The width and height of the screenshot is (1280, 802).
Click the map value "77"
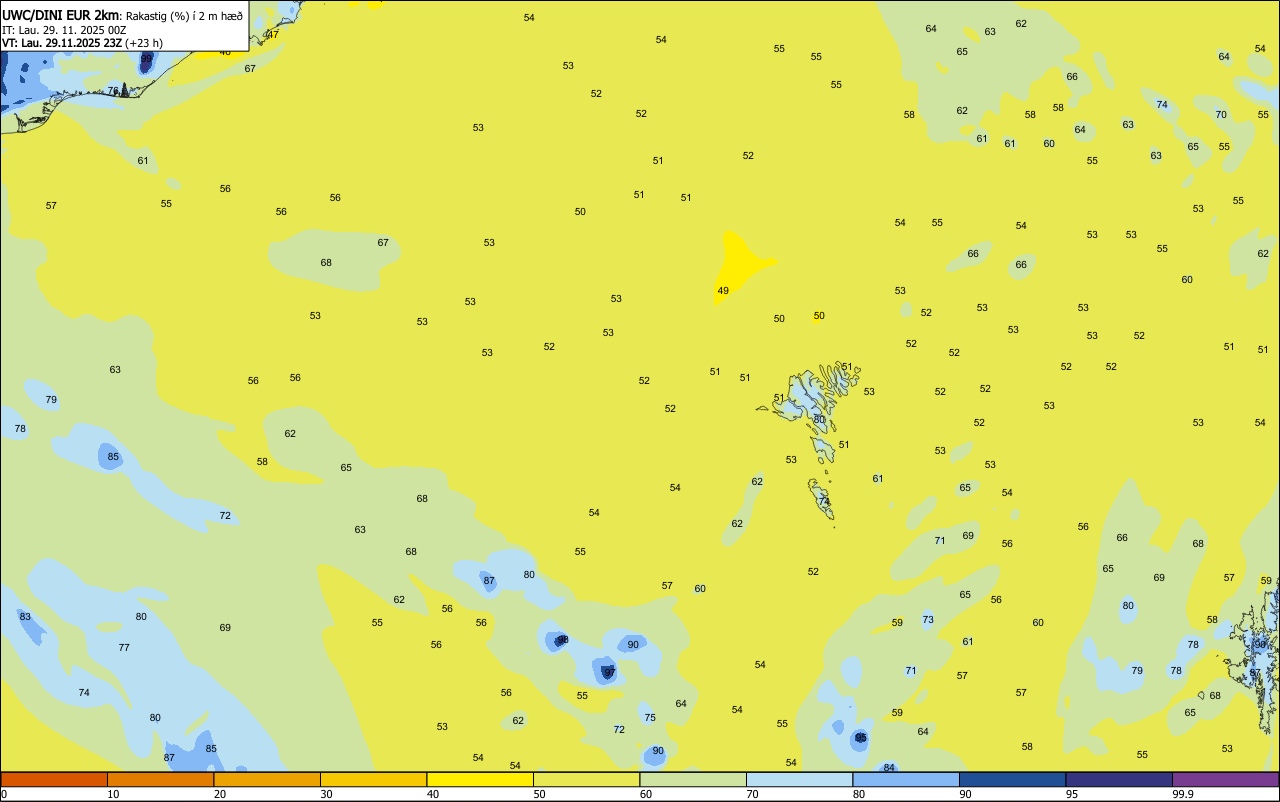124,647
